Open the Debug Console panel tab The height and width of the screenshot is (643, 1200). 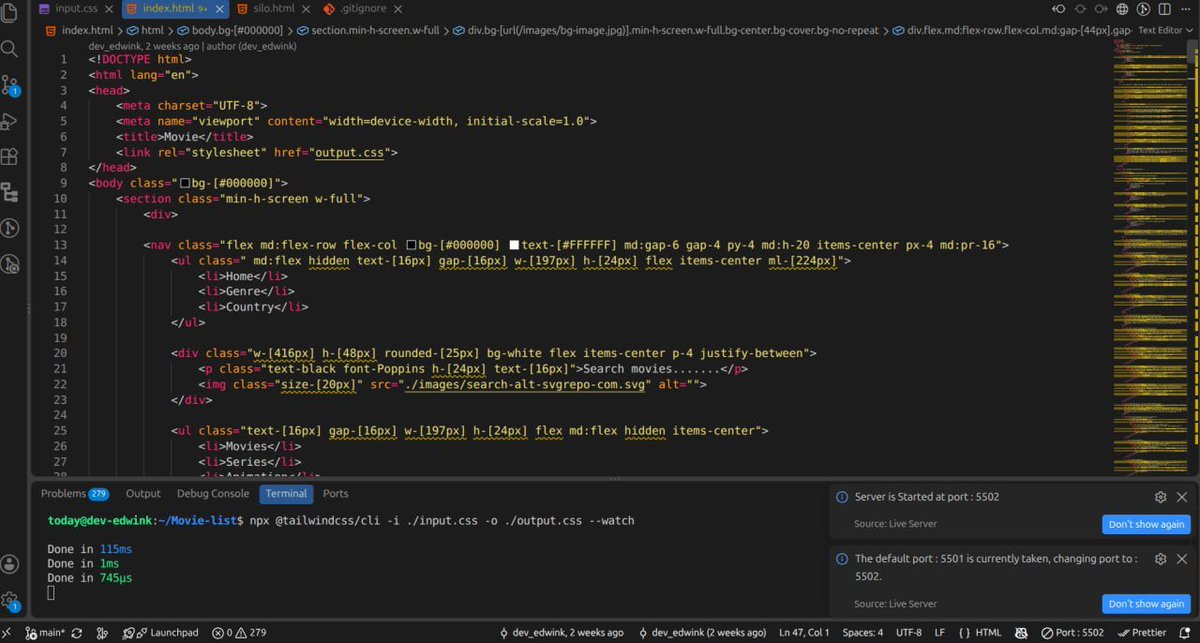tap(213, 494)
